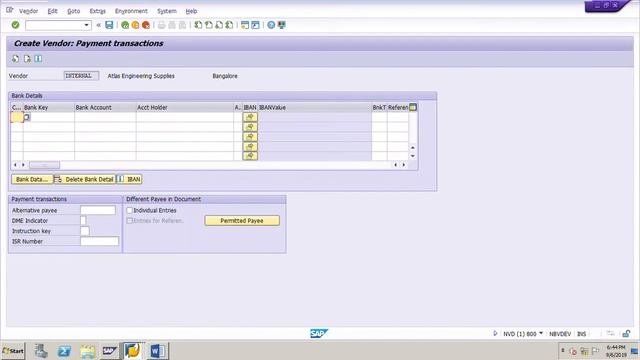This screenshot has width=640, height=360.
Task: Open the System menu
Action: (x=167, y=11)
